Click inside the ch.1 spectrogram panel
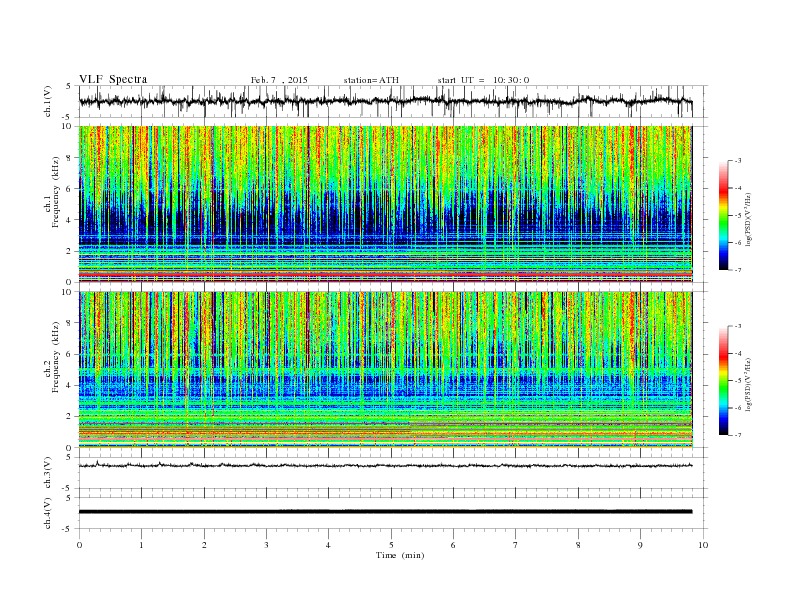Viewport: 792px width, 612px height. 385,204
